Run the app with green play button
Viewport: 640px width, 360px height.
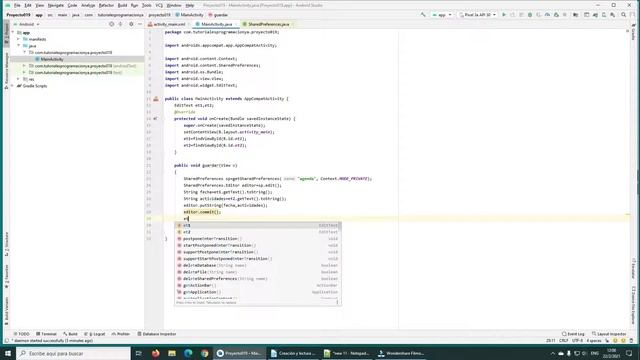pos(504,15)
